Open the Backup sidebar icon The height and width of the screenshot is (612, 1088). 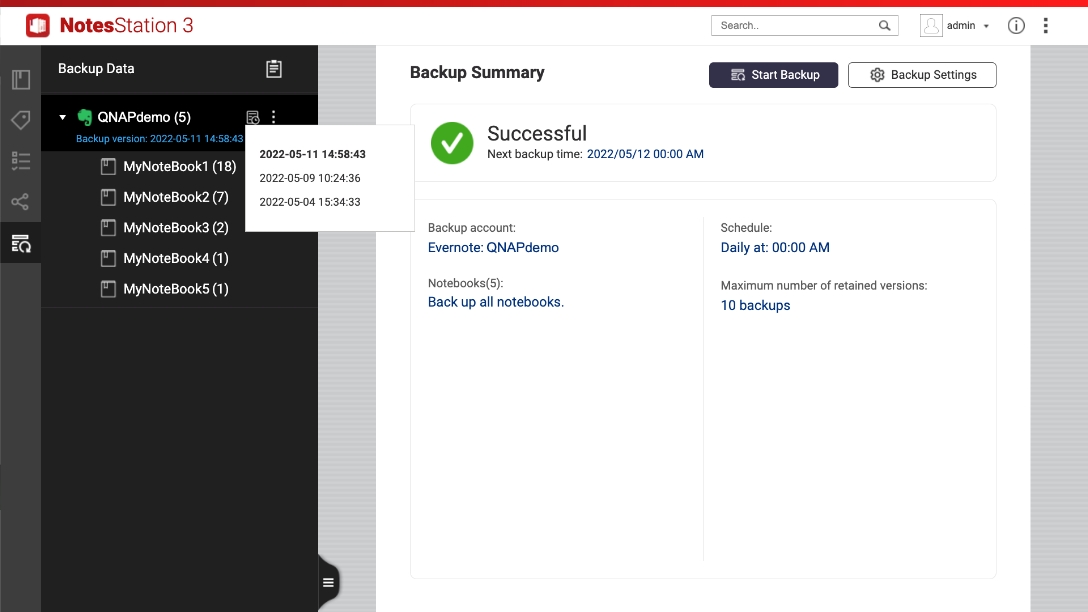[x=20, y=243]
